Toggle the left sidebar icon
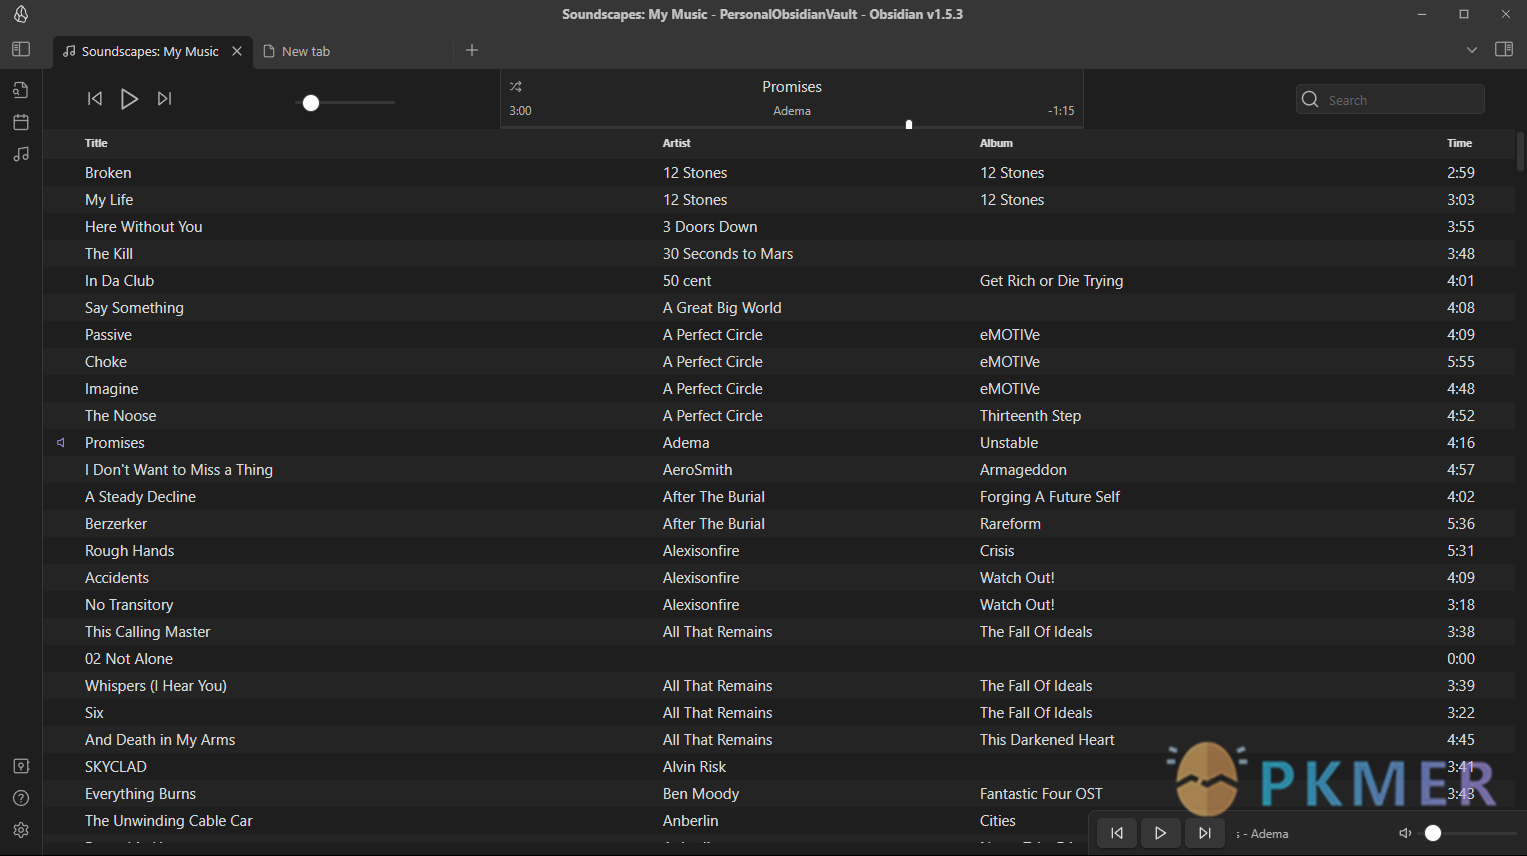 21,49
